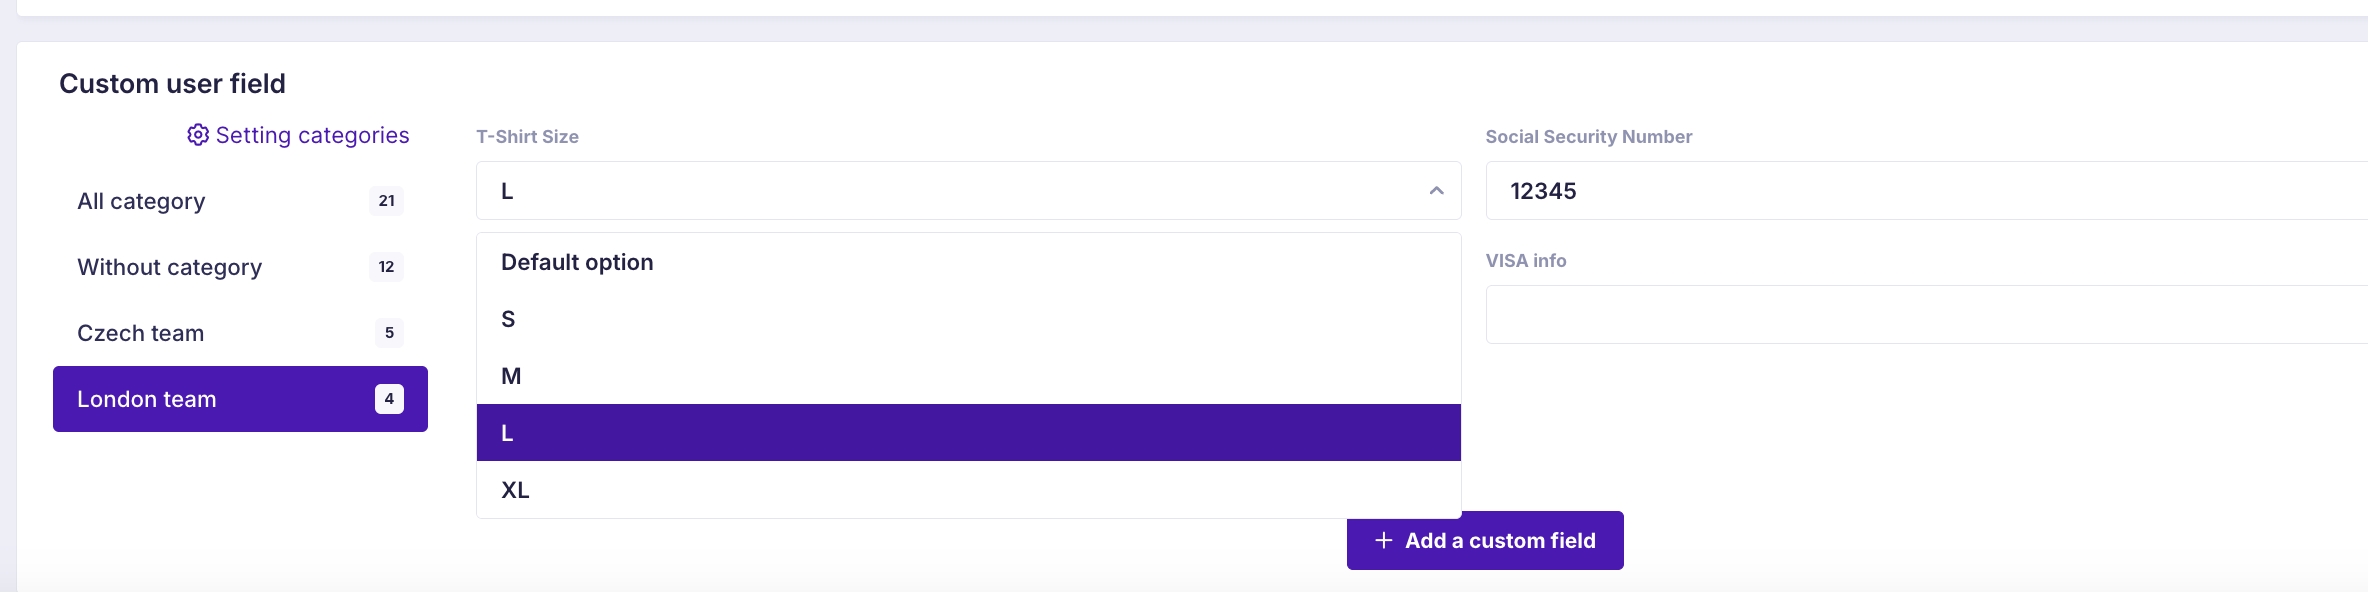This screenshot has height=592, width=2368.
Task: Click the 4 count badge on London team
Action: [x=389, y=399]
